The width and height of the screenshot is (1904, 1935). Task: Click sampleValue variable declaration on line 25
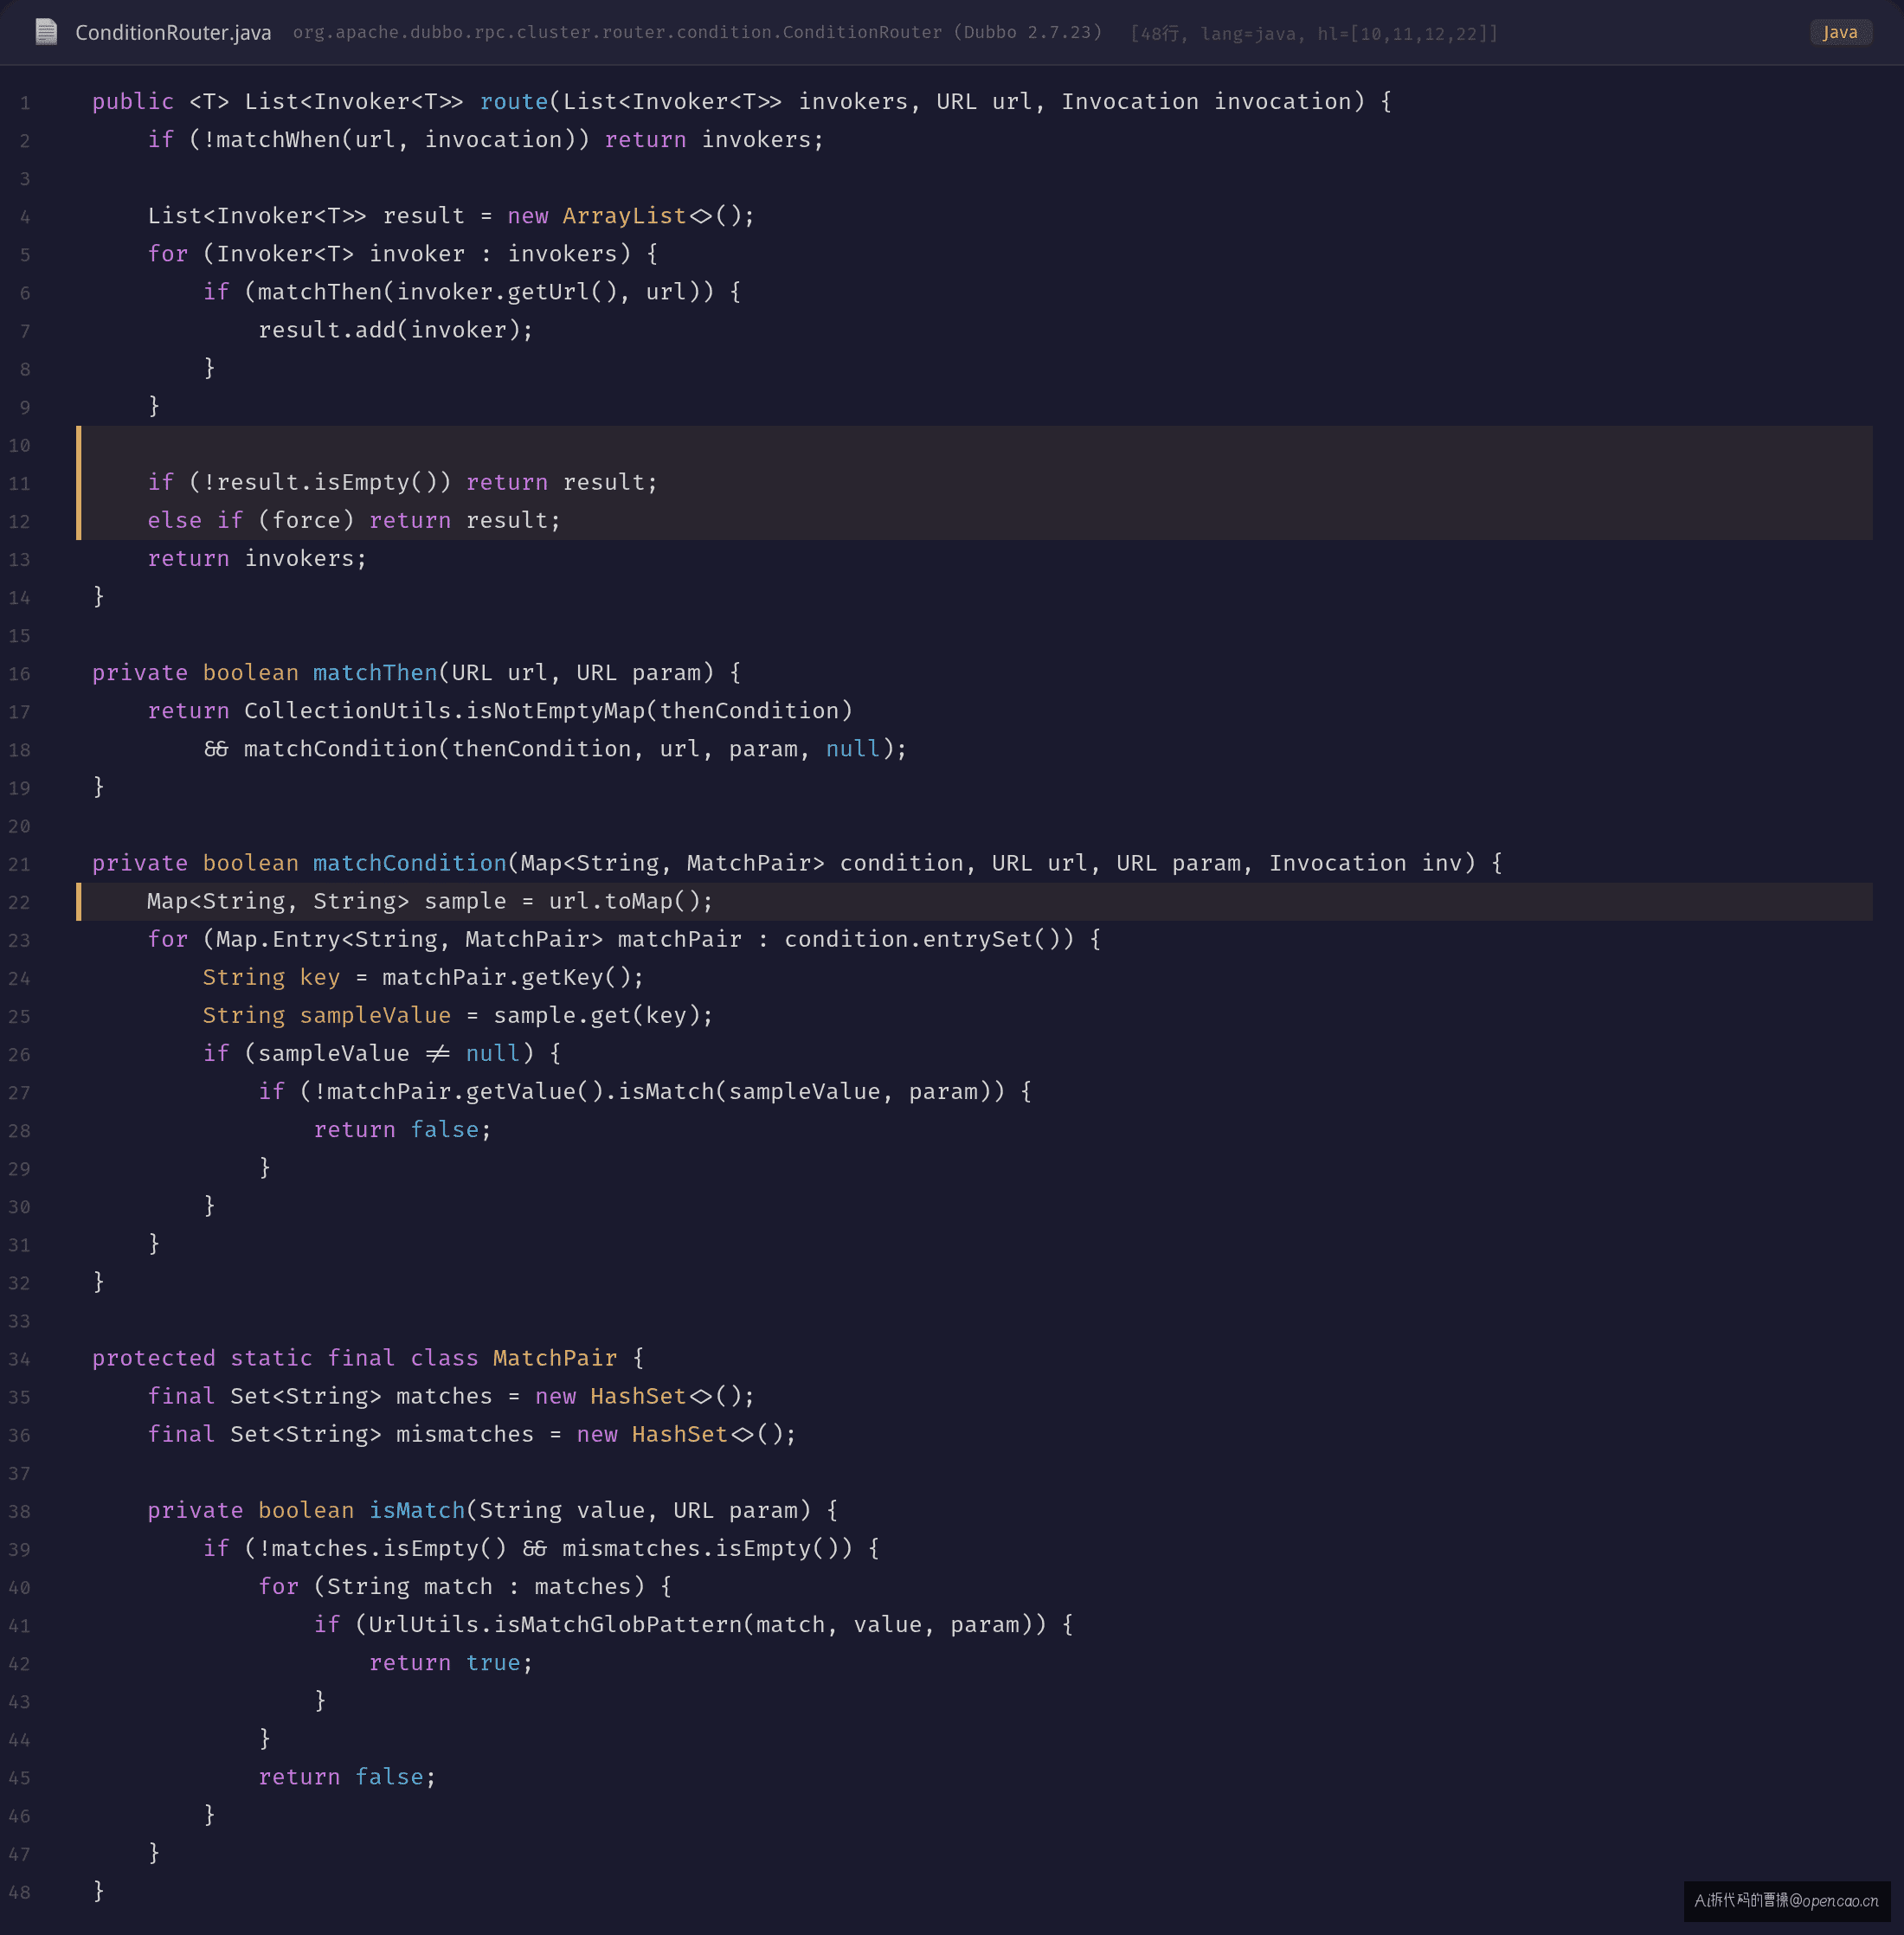(375, 1015)
